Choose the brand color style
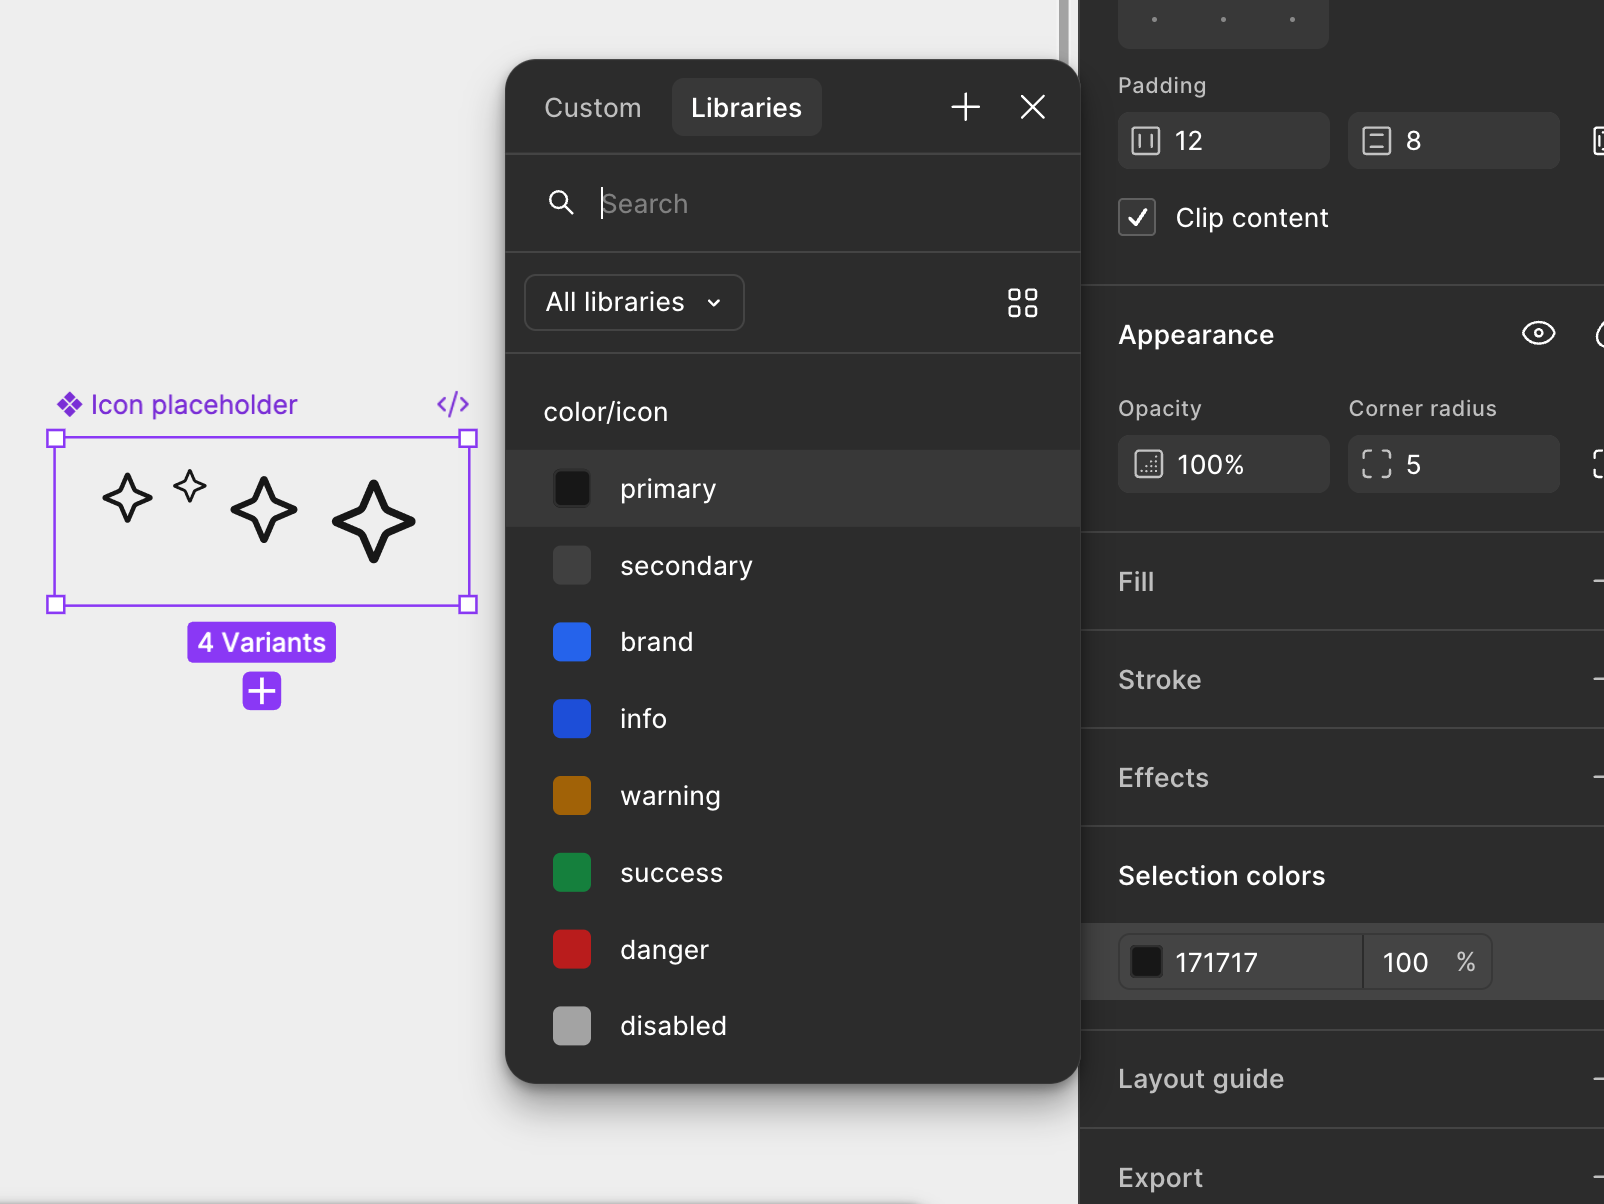Viewport: 1604px width, 1204px height. click(793, 642)
